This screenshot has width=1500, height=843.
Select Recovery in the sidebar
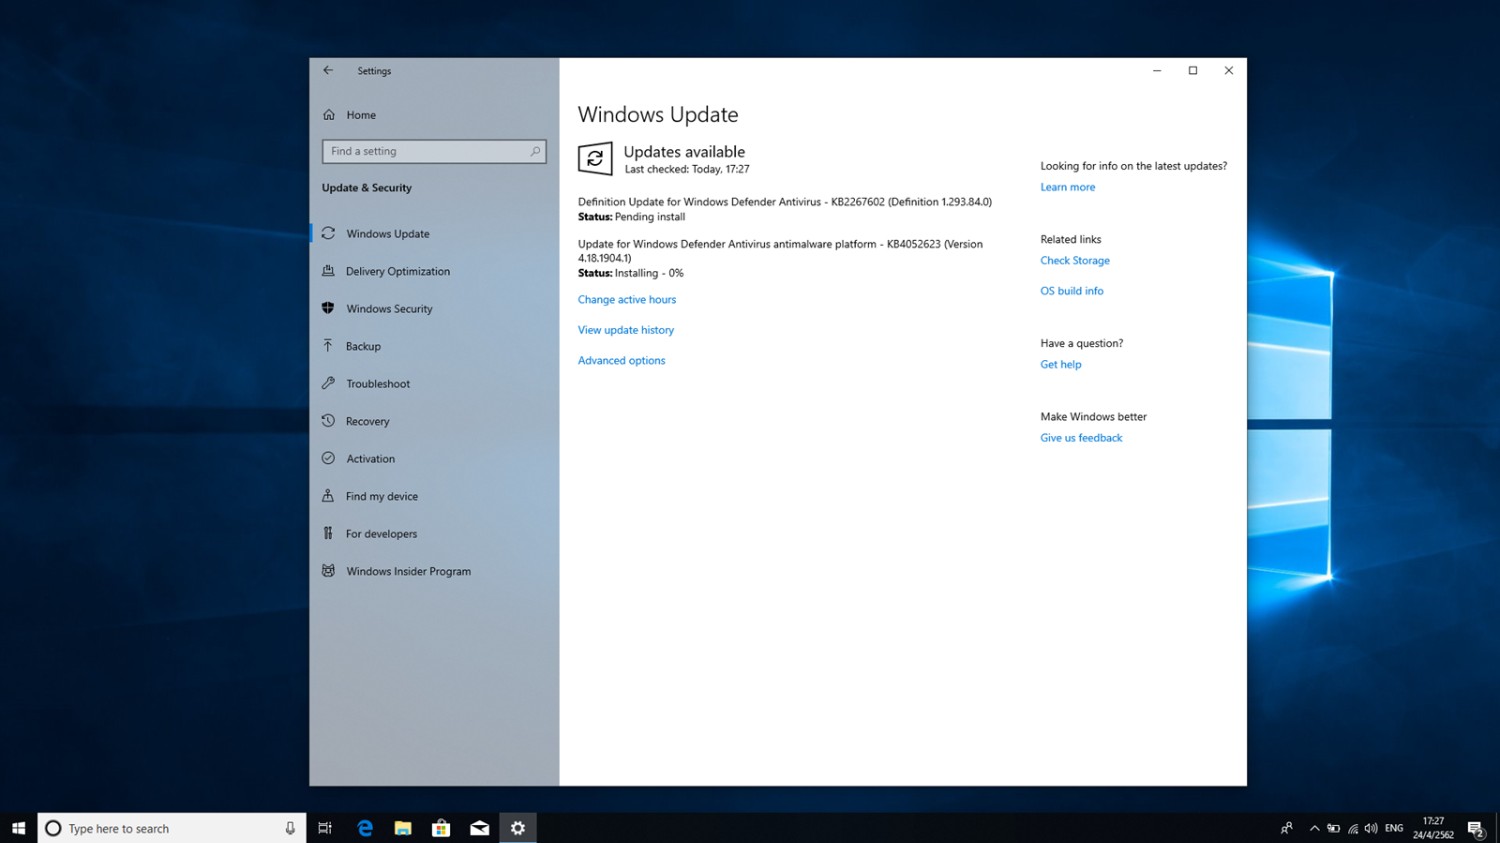click(367, 422)
